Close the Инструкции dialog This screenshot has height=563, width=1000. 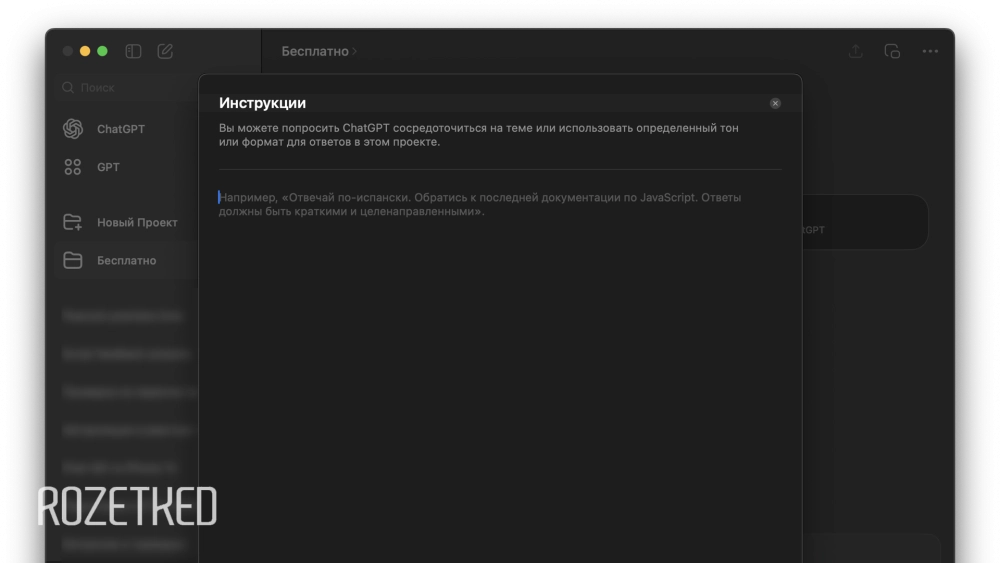(x=775, y=103)
